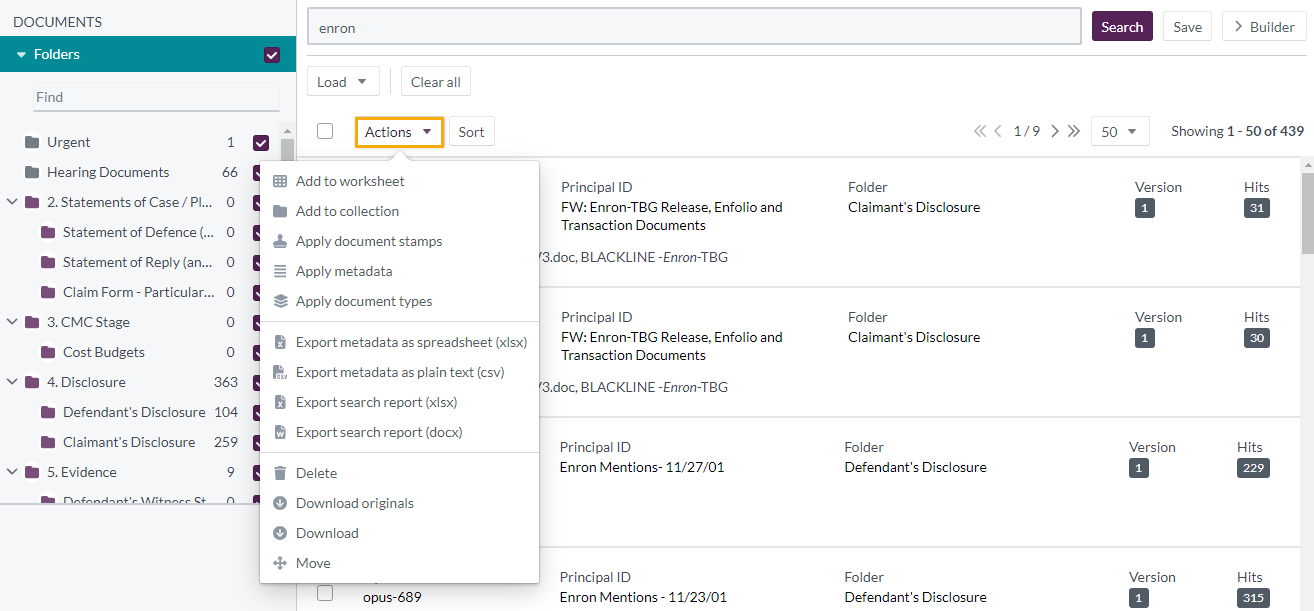Click the worksheet grid icon beside Add to worksheet

tap(280, 181)
